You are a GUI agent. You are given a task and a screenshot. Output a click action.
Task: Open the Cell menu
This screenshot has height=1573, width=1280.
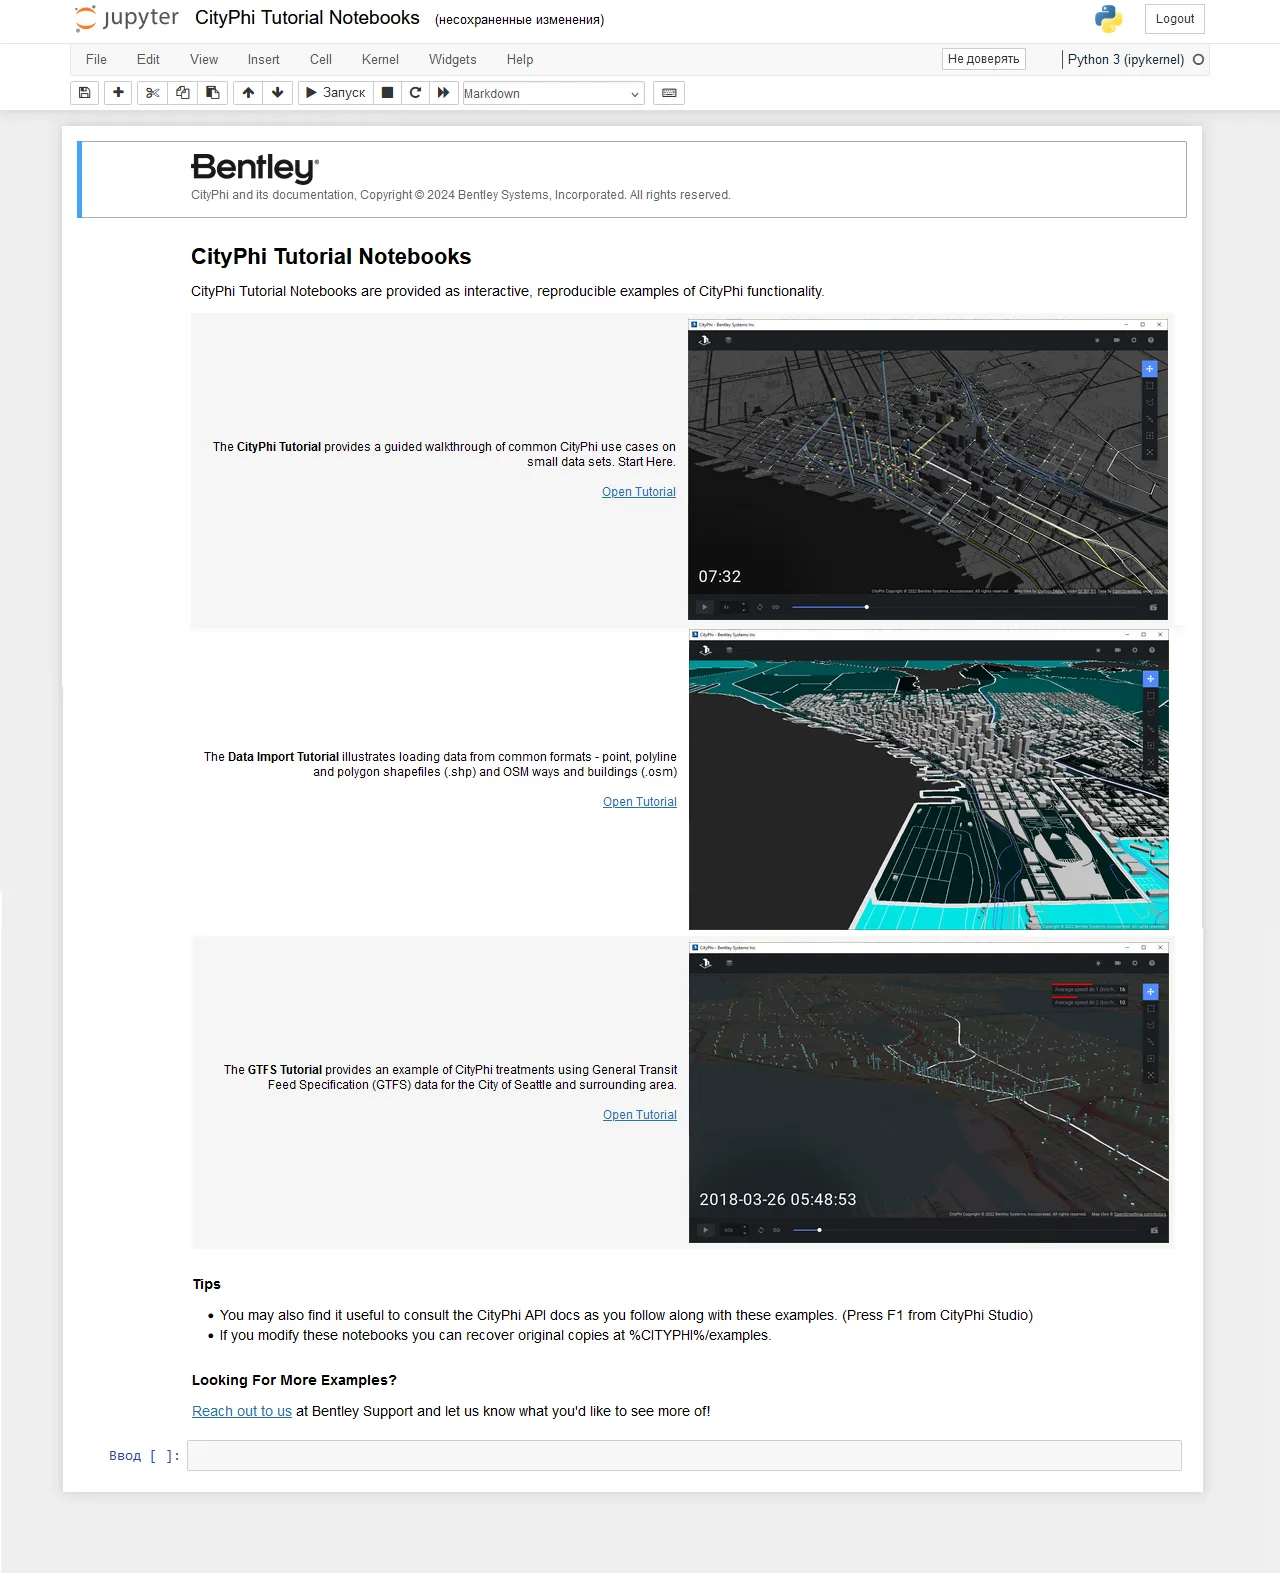click(321, 59)
